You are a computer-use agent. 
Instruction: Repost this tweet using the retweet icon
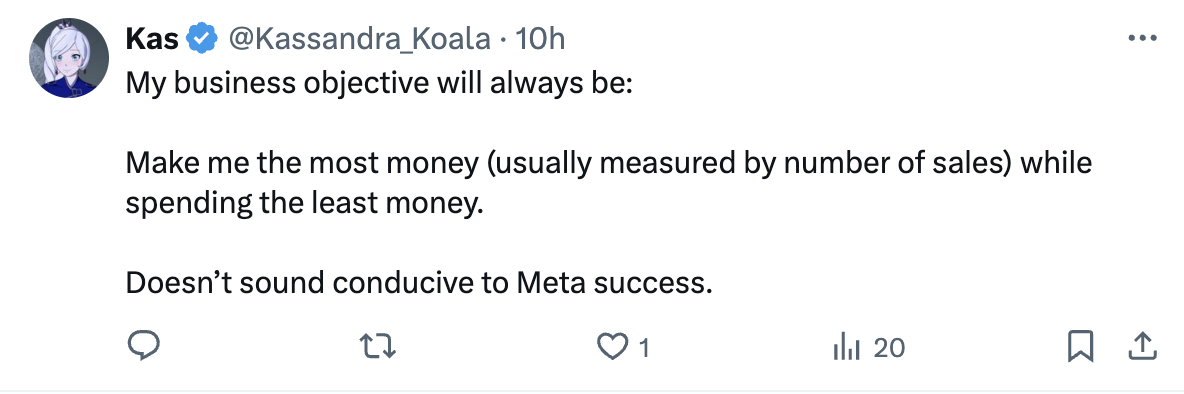(377, 347)
